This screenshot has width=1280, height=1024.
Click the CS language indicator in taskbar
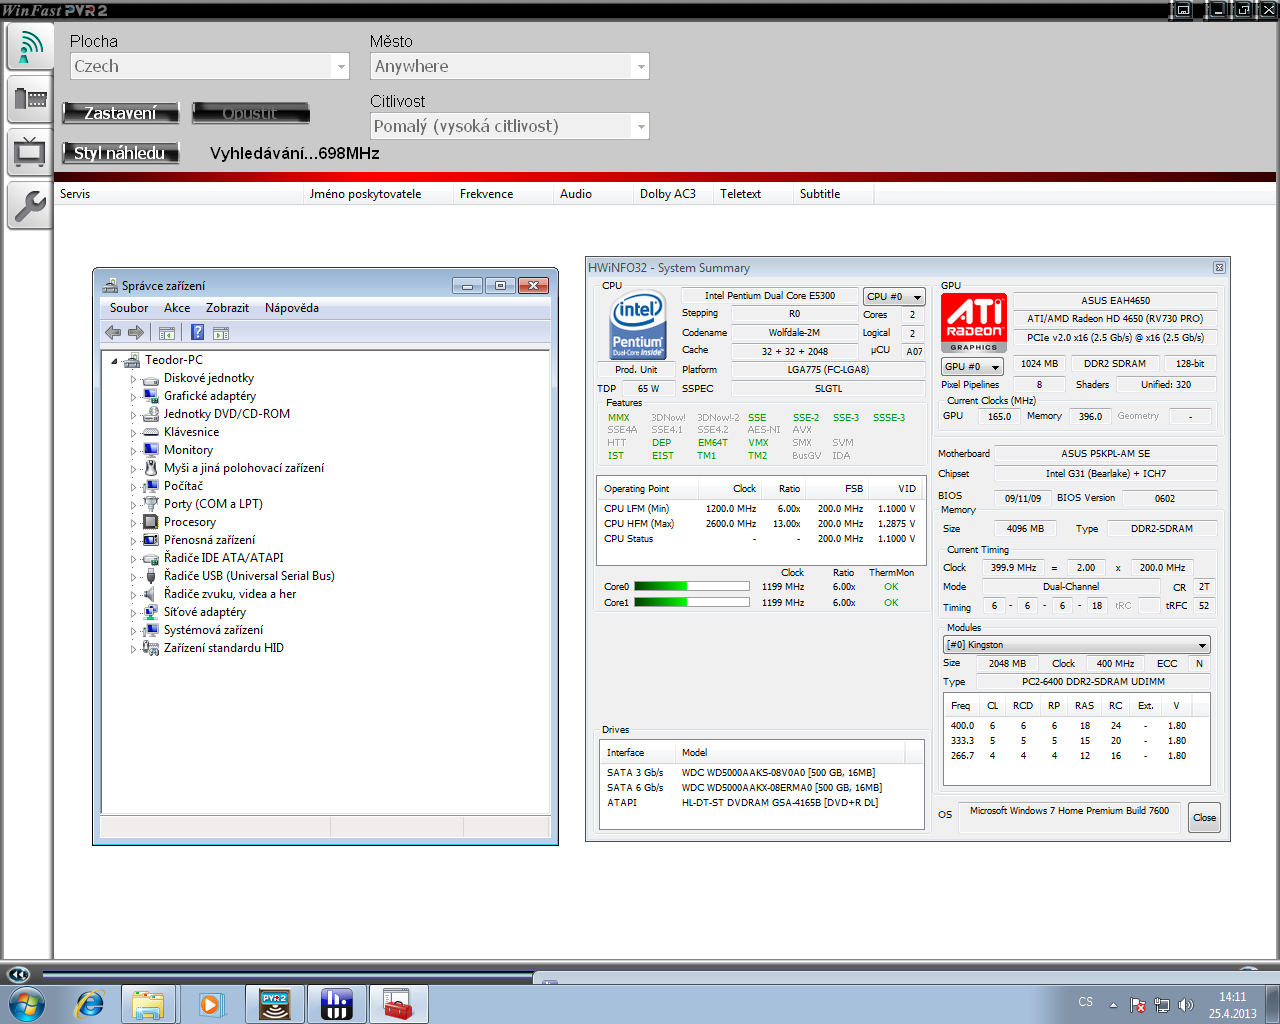pyautogui.click(x=1086, y=1002)
